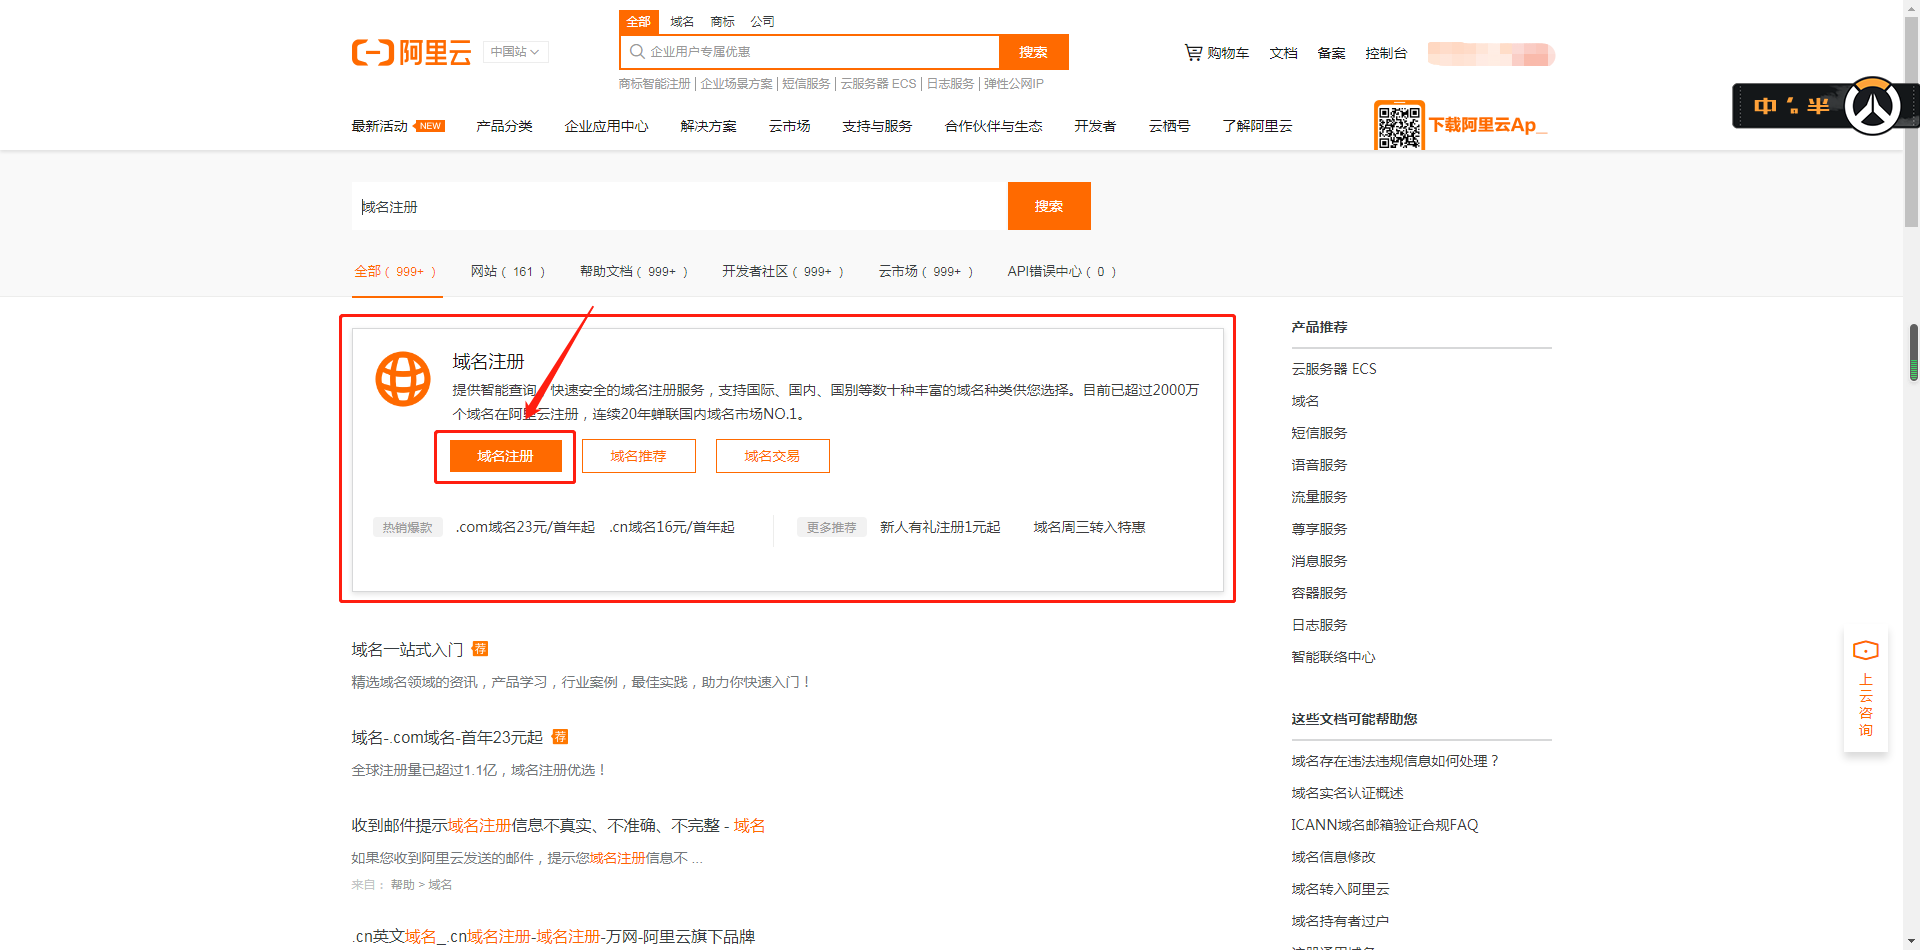This screenshot has height=950, width=1920.
Task: Show the 全部 (999+) results tab
Action: 396,271
